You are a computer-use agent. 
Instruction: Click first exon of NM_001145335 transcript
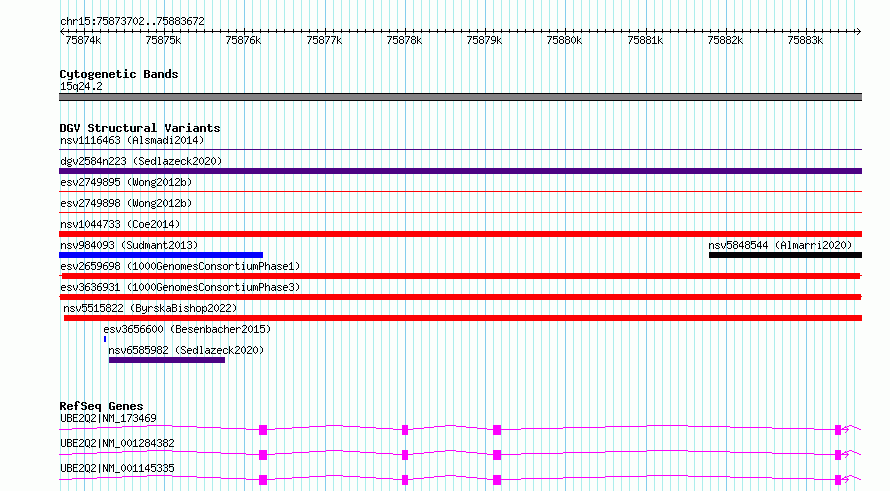pyautogui.click(x=263, y=480)
